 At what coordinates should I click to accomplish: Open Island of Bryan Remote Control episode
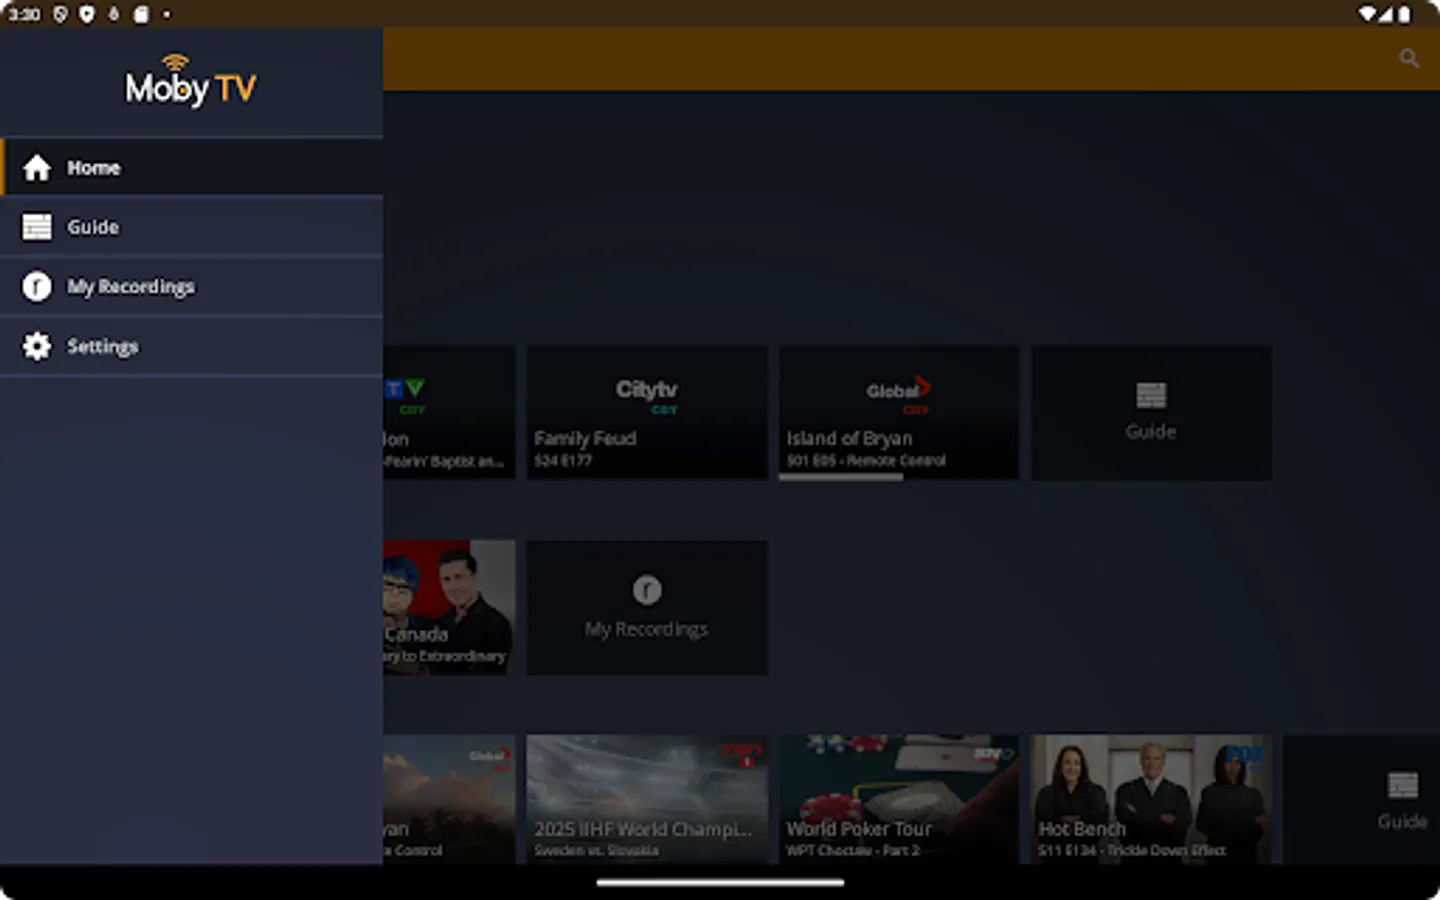pos(898,412)
